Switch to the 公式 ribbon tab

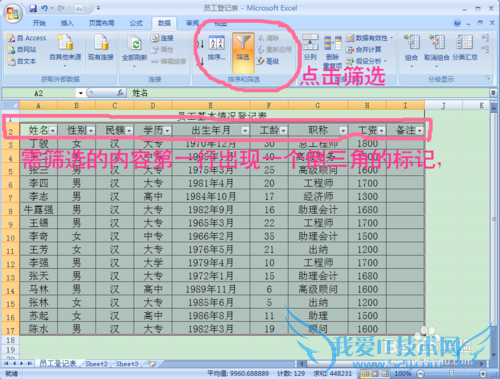point(136,23)
